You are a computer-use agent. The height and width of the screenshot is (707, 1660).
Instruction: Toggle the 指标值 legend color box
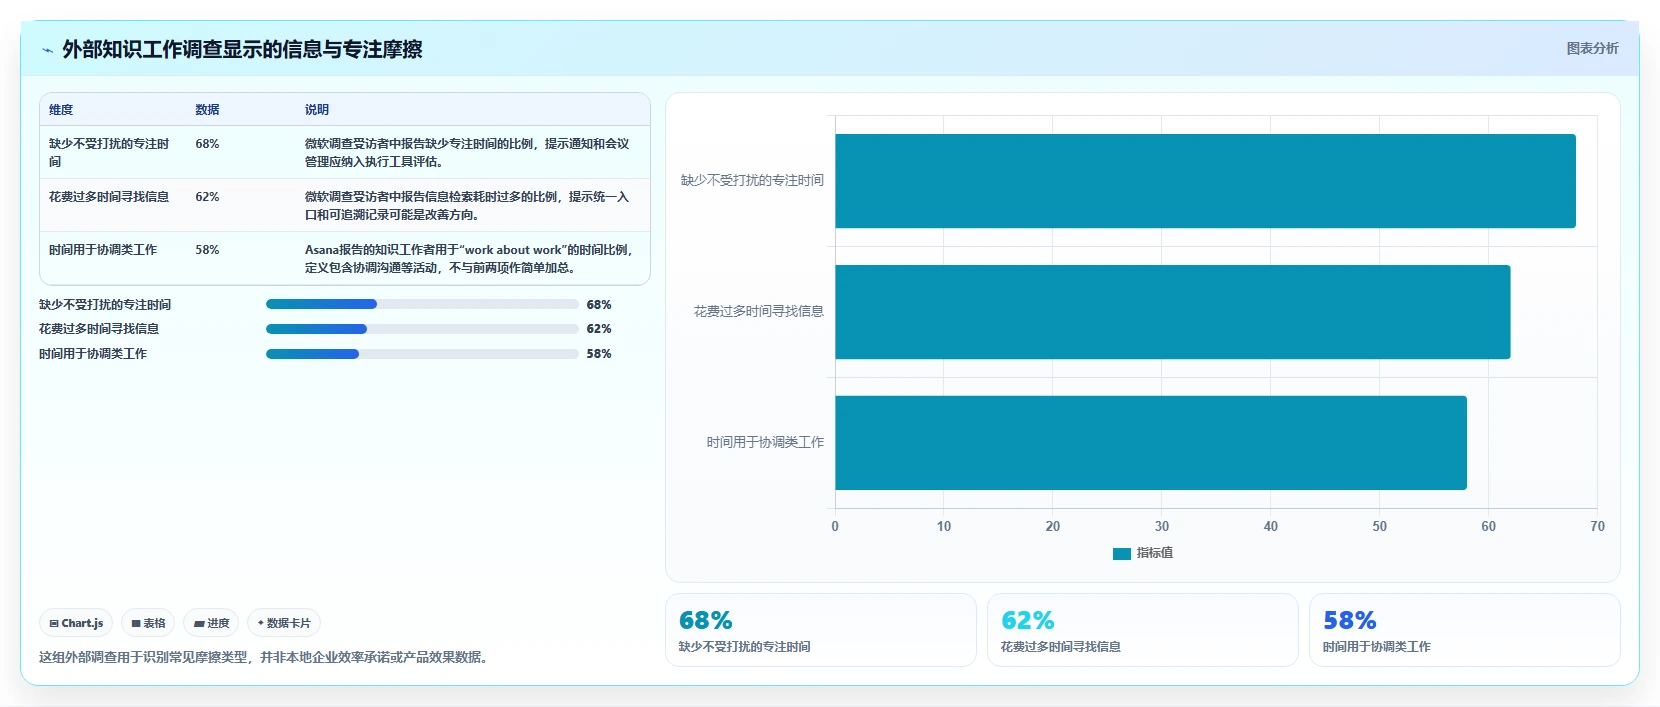1122,553
